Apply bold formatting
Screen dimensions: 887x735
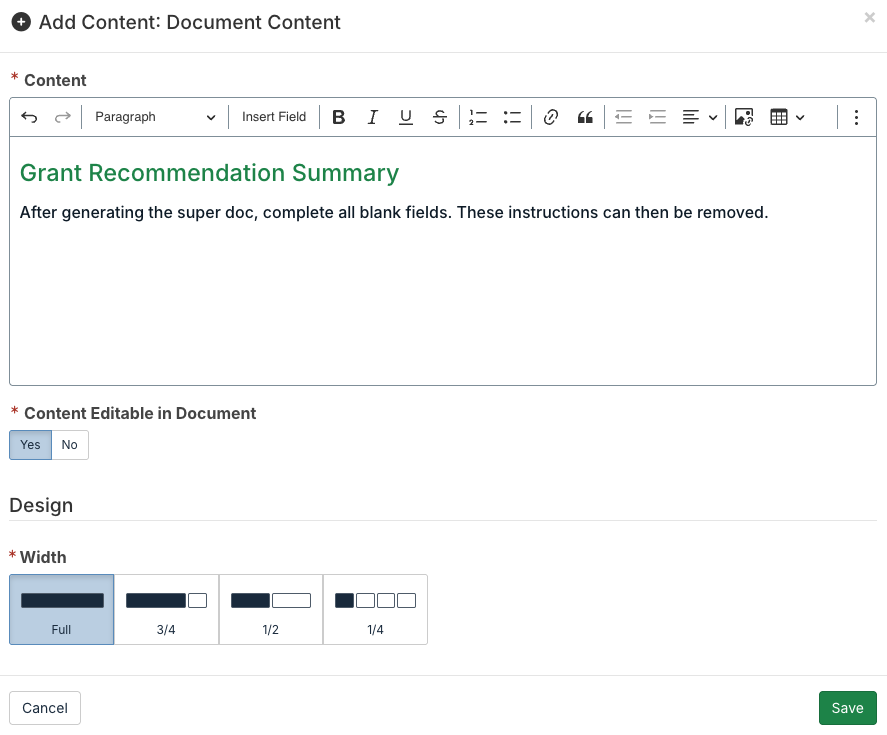[338, 117]
